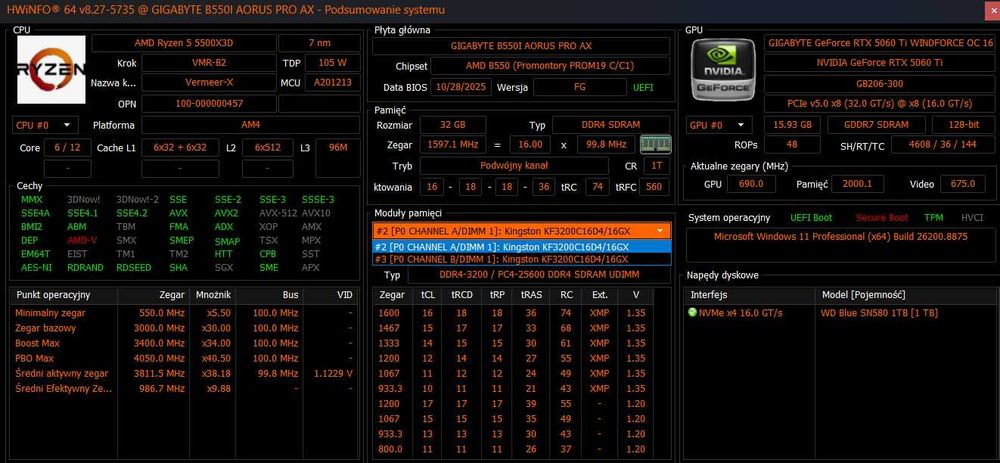Image resolution: width=1000 pixels, height=463 pixels.
Task: Click the A201213 MCU value
Action: point(332,83)
